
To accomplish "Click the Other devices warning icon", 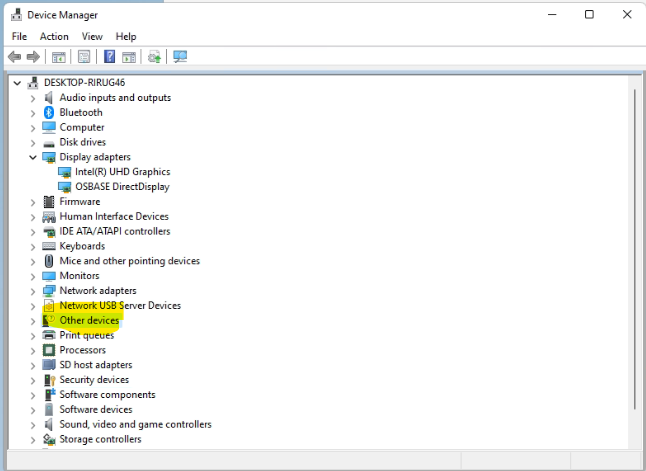I will coord(49,320).
